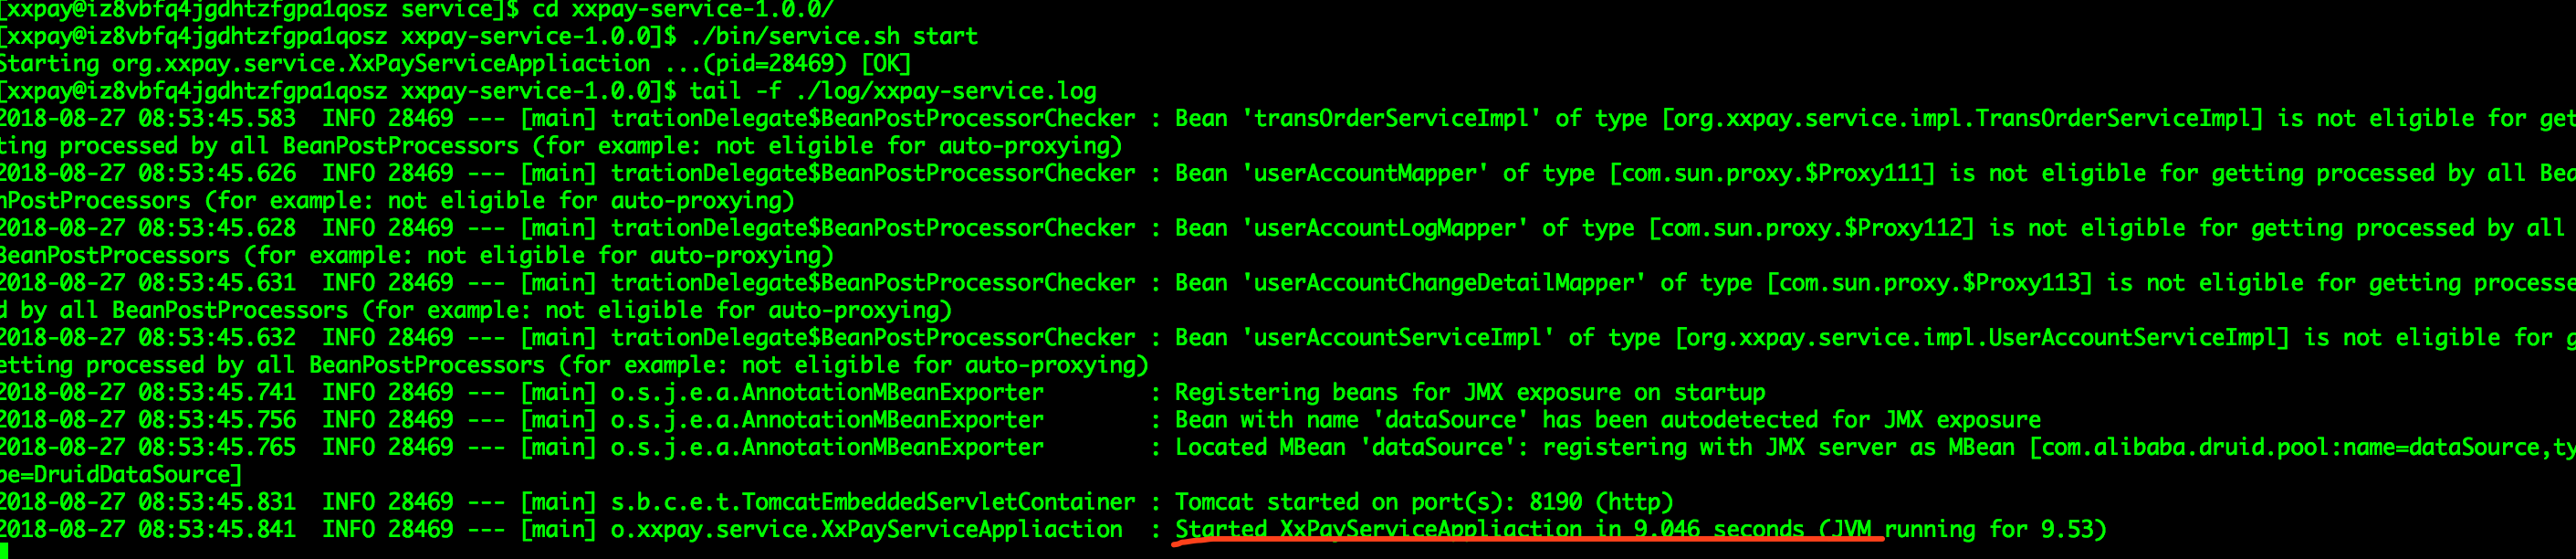Click the 'userAccountMapper' bean name
Screen dimensions: 2576x559
point(1365,174)
